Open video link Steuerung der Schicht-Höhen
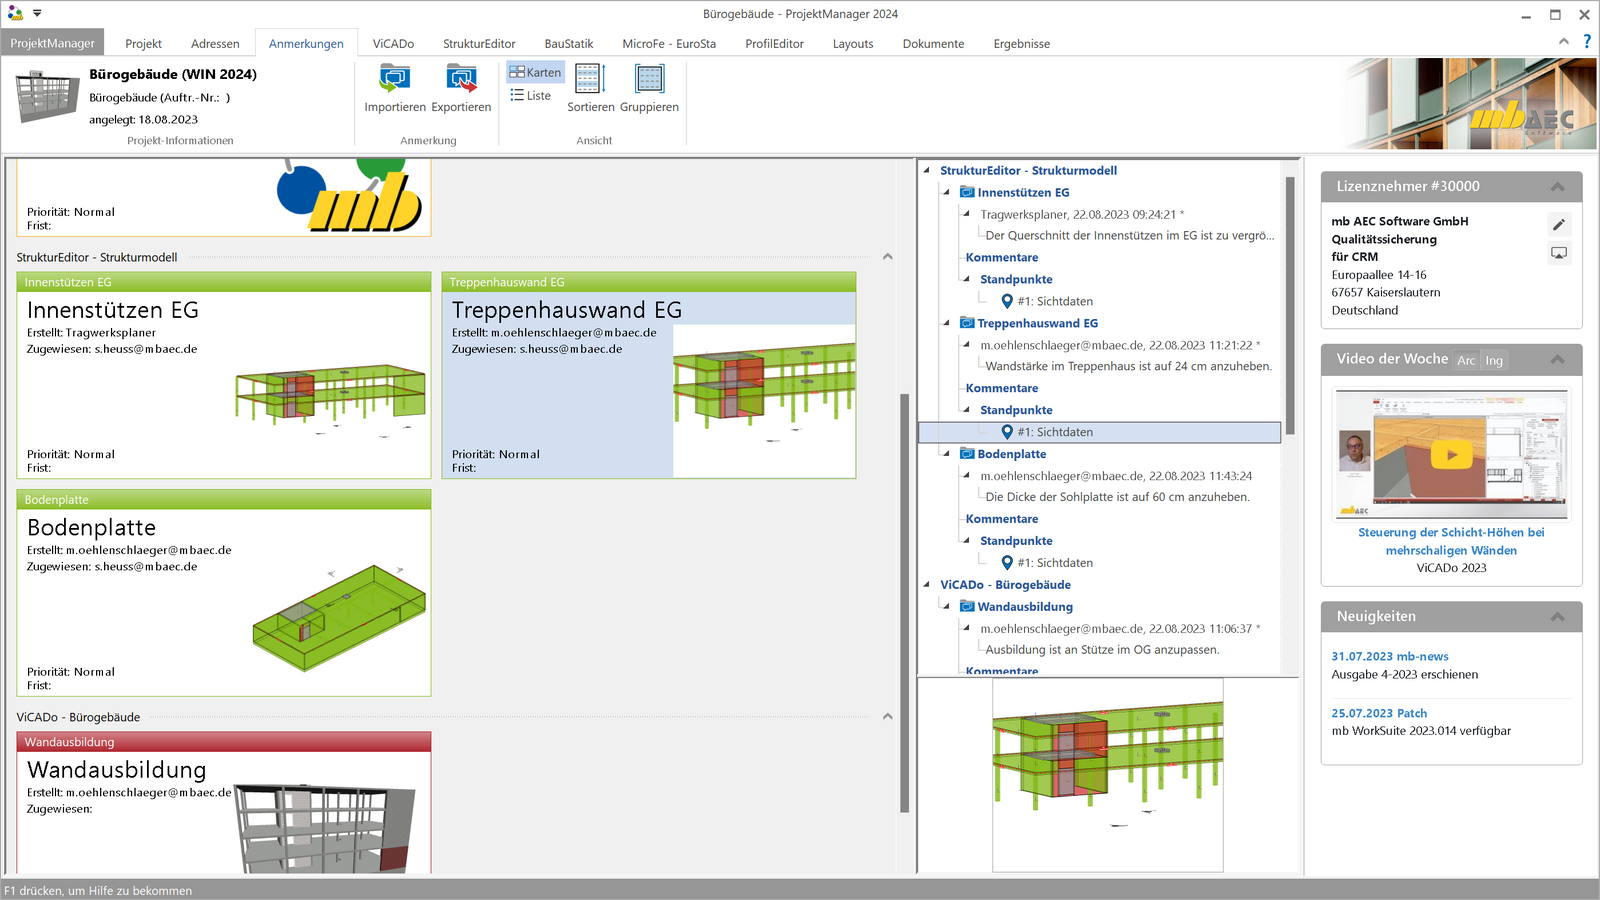1600x900 pixels. (x=1451, y=542)
